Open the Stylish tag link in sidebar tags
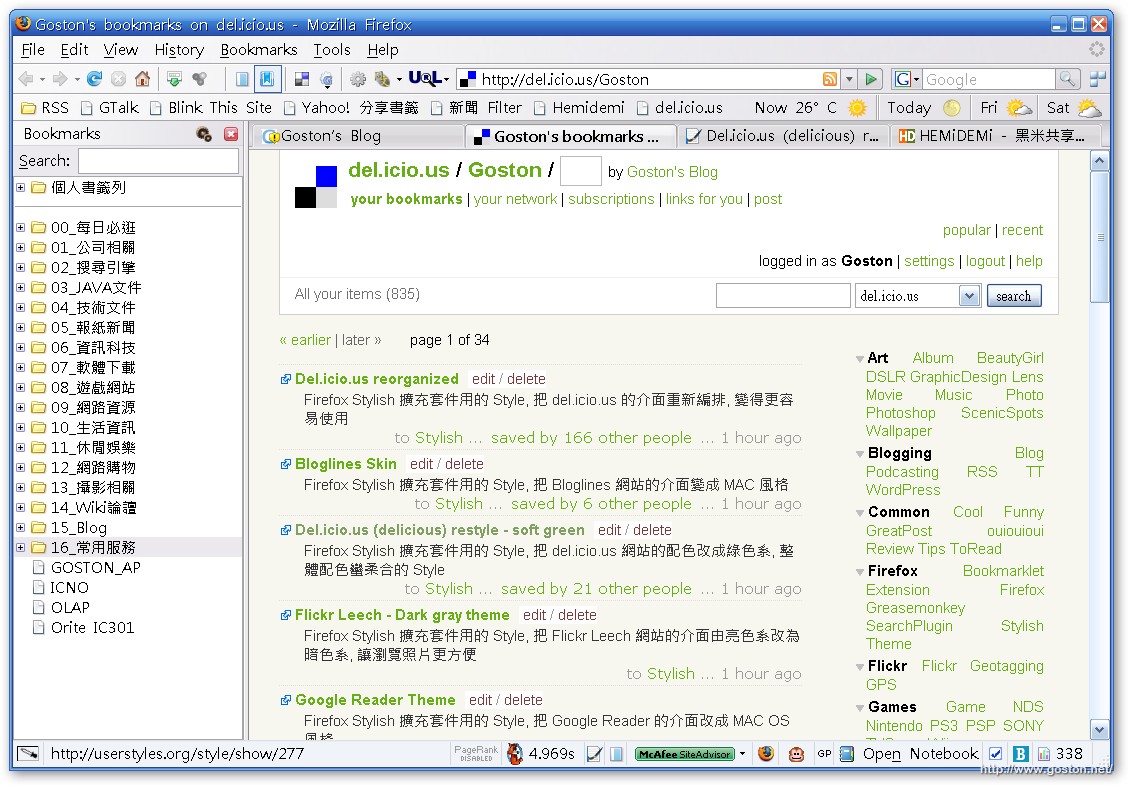The width and height of the screenshot is (1128, 785). point(1022,625)
